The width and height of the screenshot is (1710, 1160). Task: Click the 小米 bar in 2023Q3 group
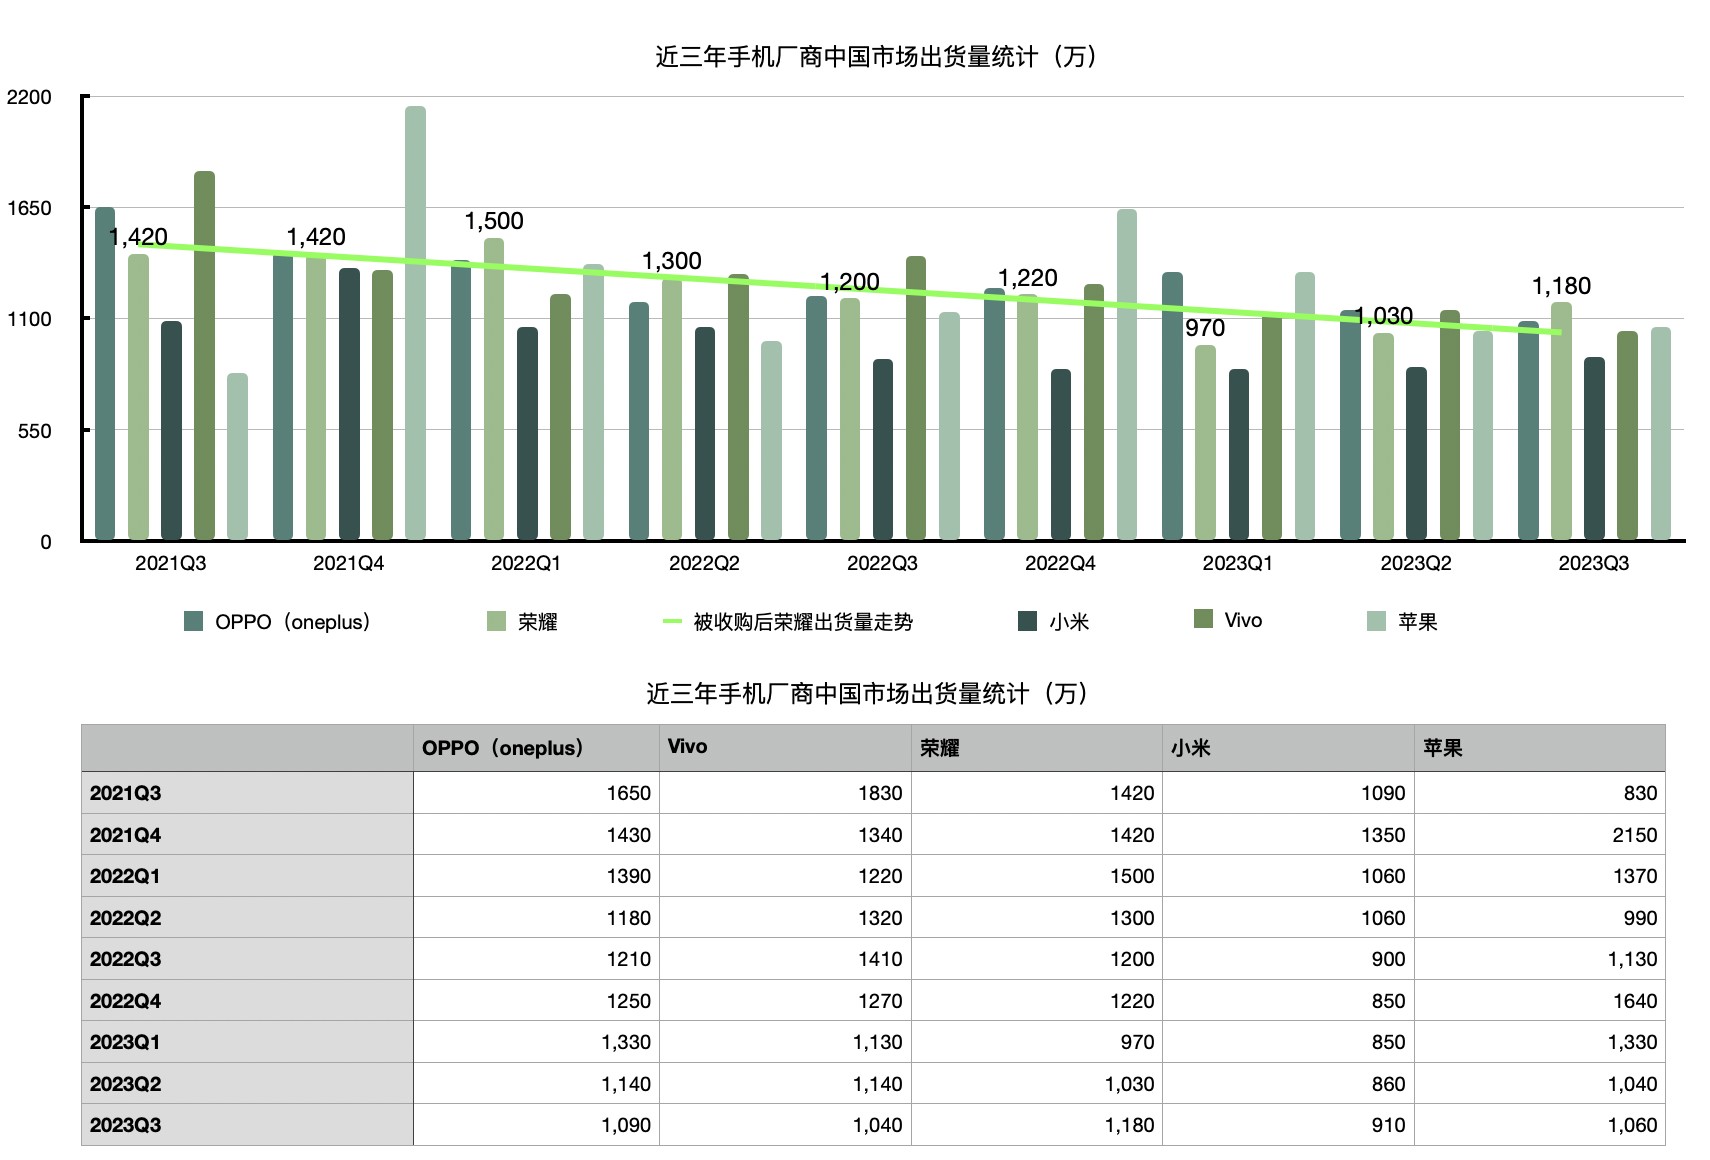click(x=1595, y=449)
